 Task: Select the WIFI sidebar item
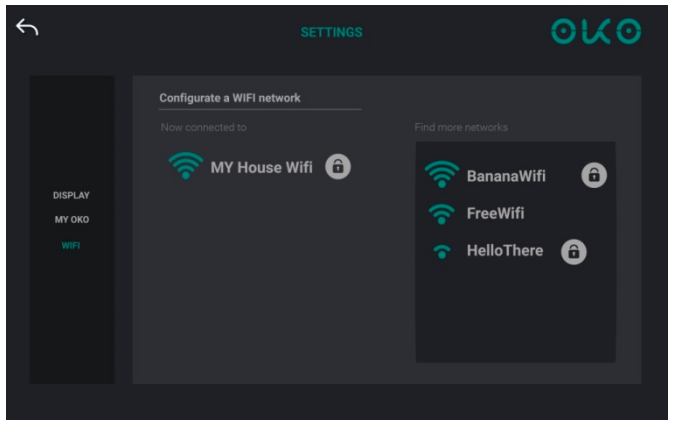click(71, 246)
